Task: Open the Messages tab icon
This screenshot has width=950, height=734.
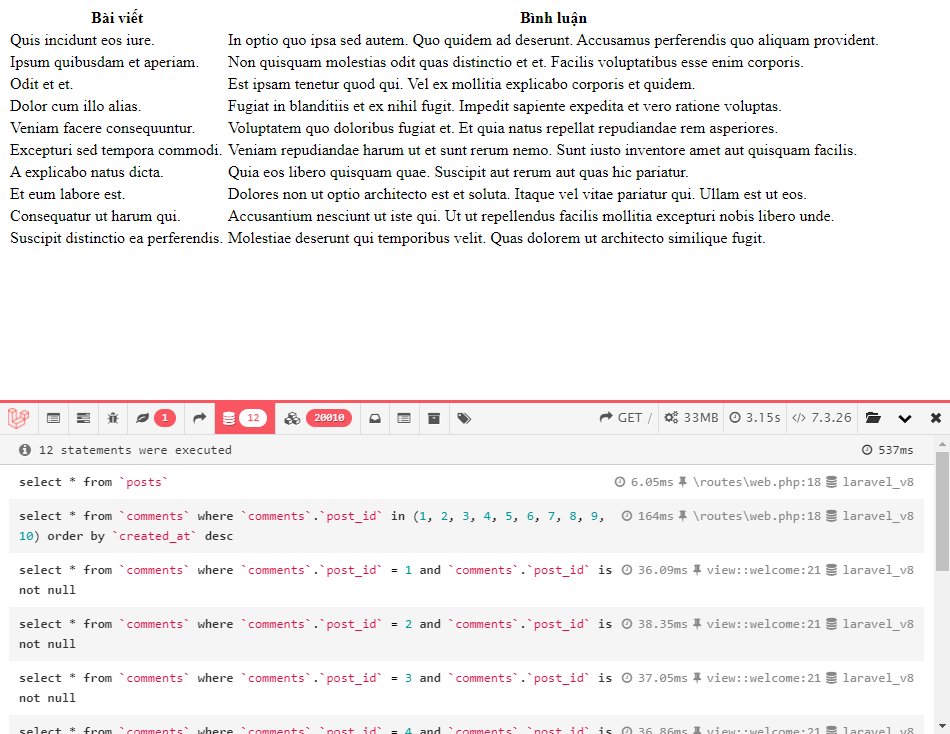Action: [53, 418]
